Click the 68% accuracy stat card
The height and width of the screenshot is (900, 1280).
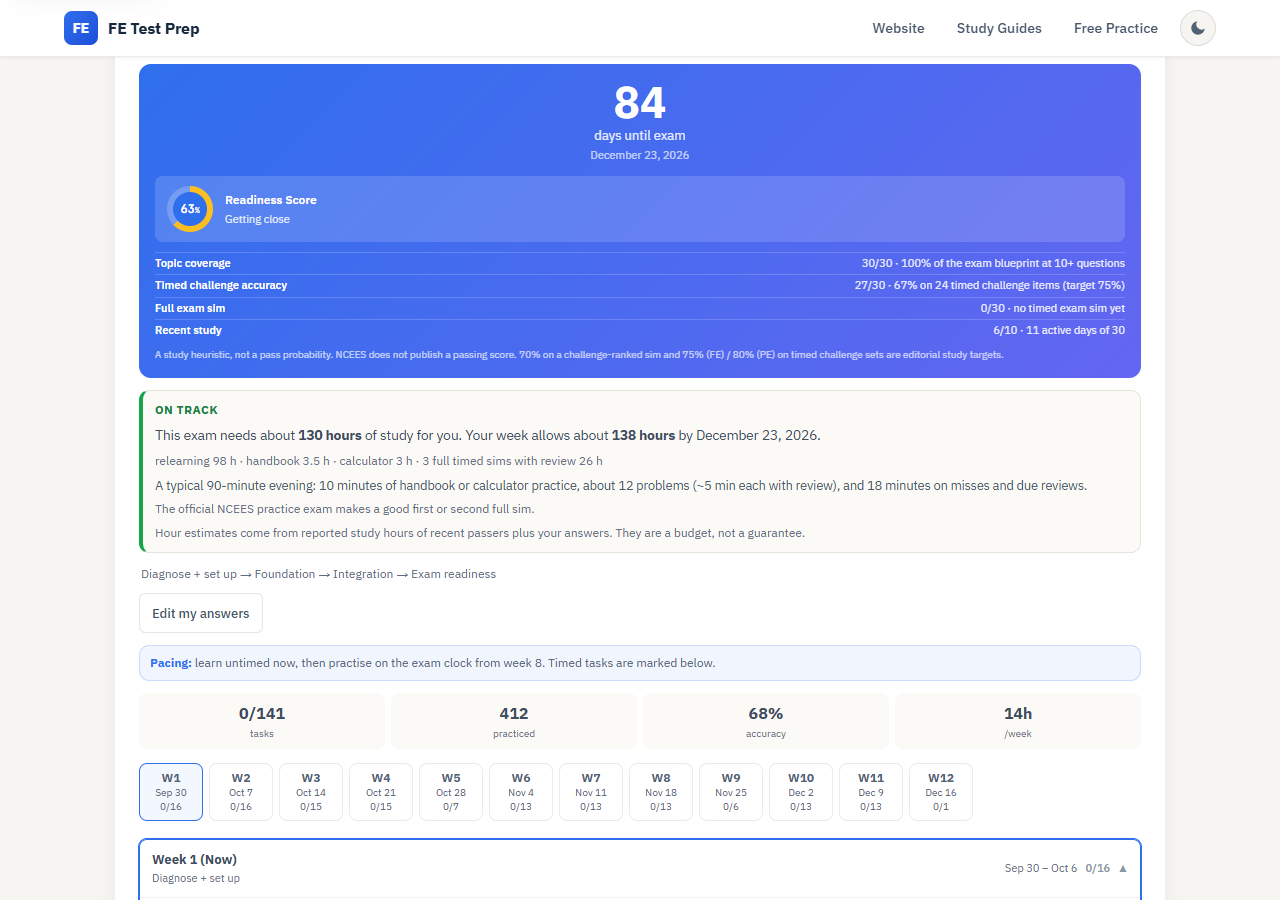(766, 721)
